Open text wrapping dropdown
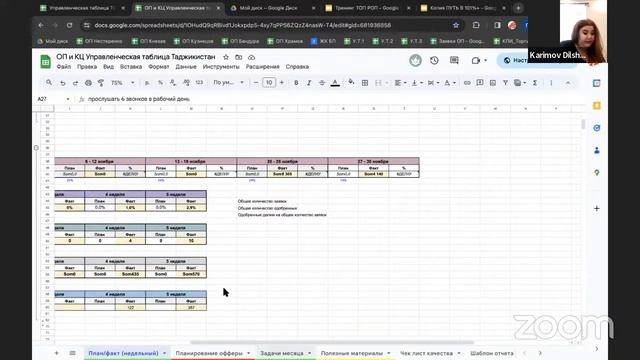Viewport: 640px width, 360px height. 433,83
